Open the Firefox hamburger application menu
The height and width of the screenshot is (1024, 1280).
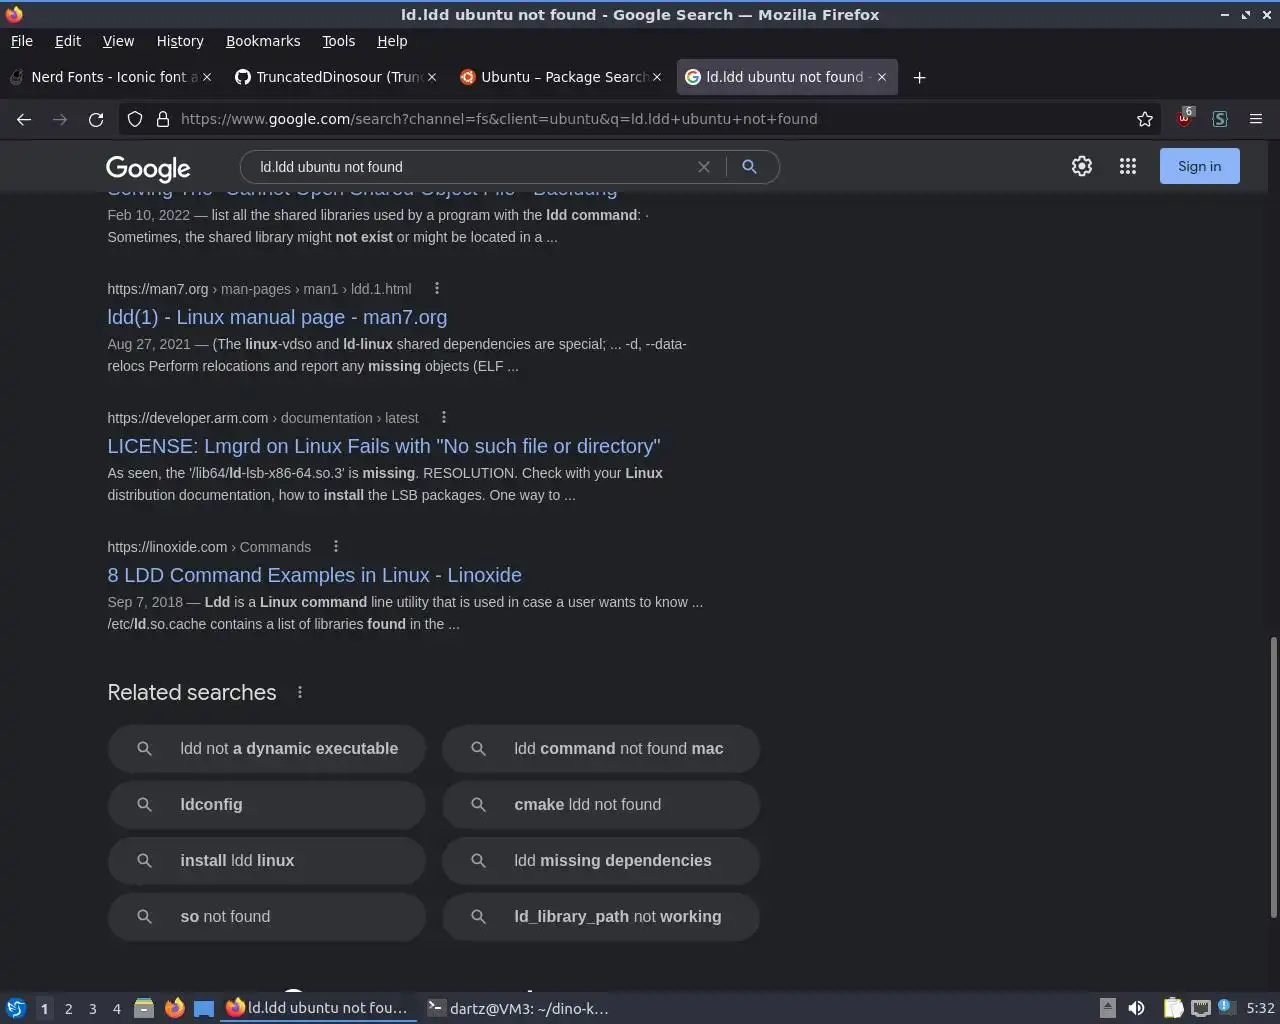(x=1256, y=119)
